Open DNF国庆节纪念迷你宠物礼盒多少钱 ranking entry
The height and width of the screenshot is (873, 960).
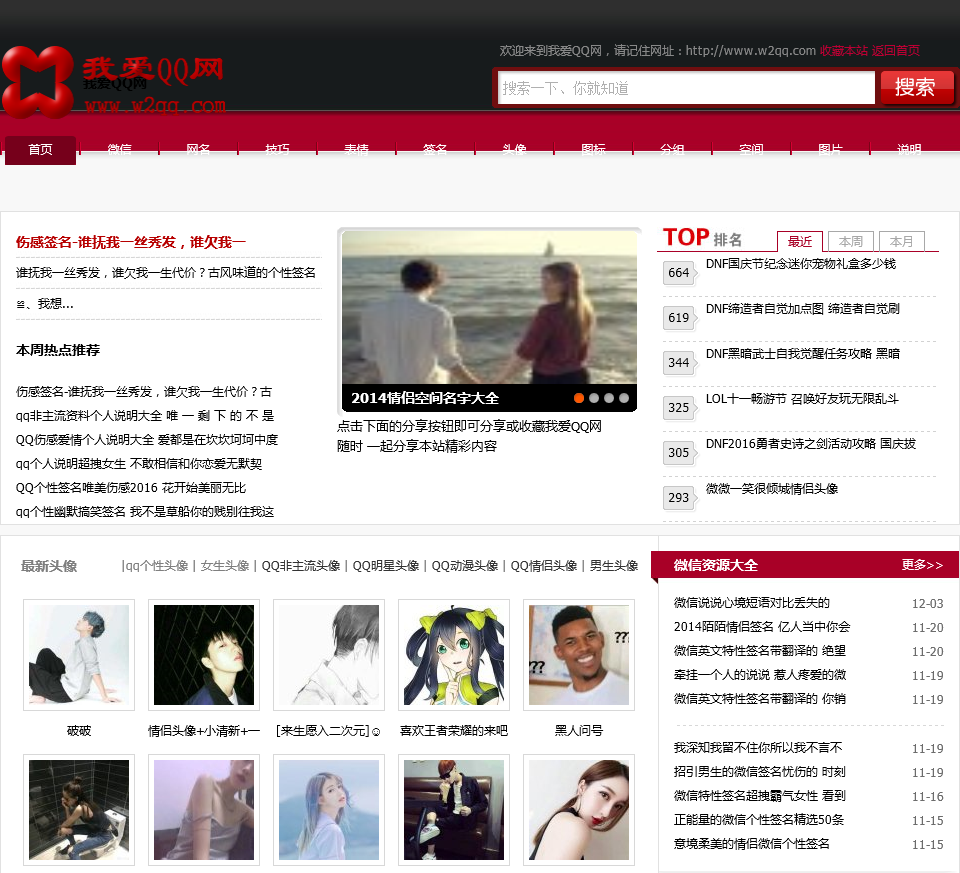(801, 264)
